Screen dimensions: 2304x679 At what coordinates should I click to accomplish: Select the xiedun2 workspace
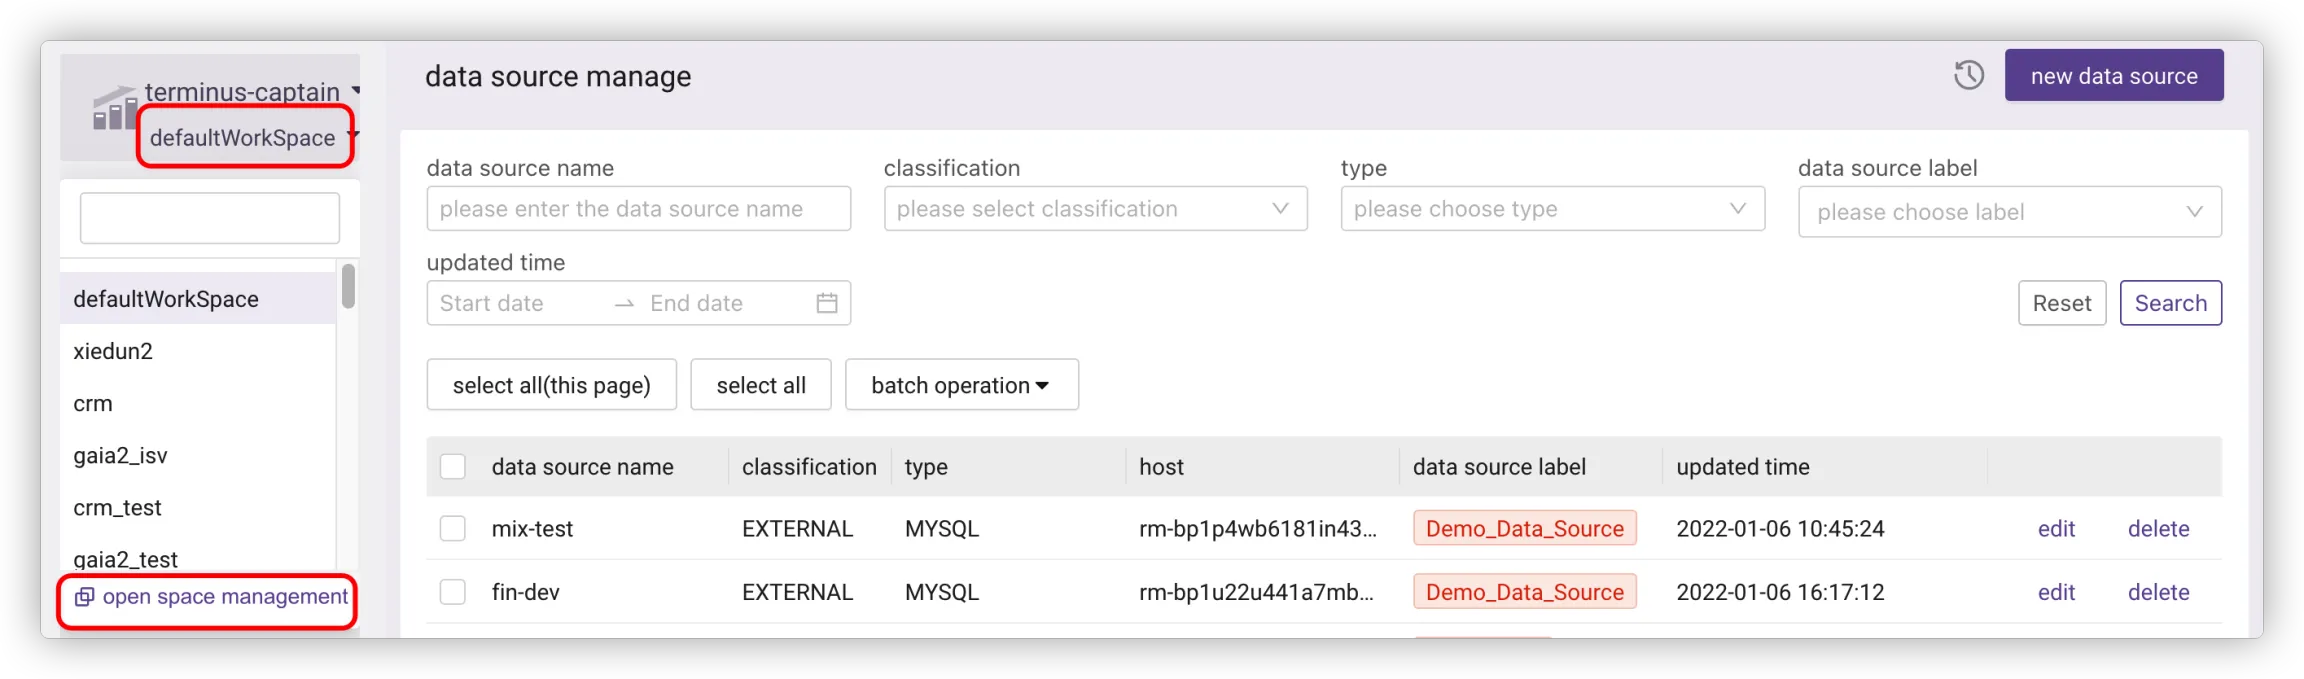[113, 351]
